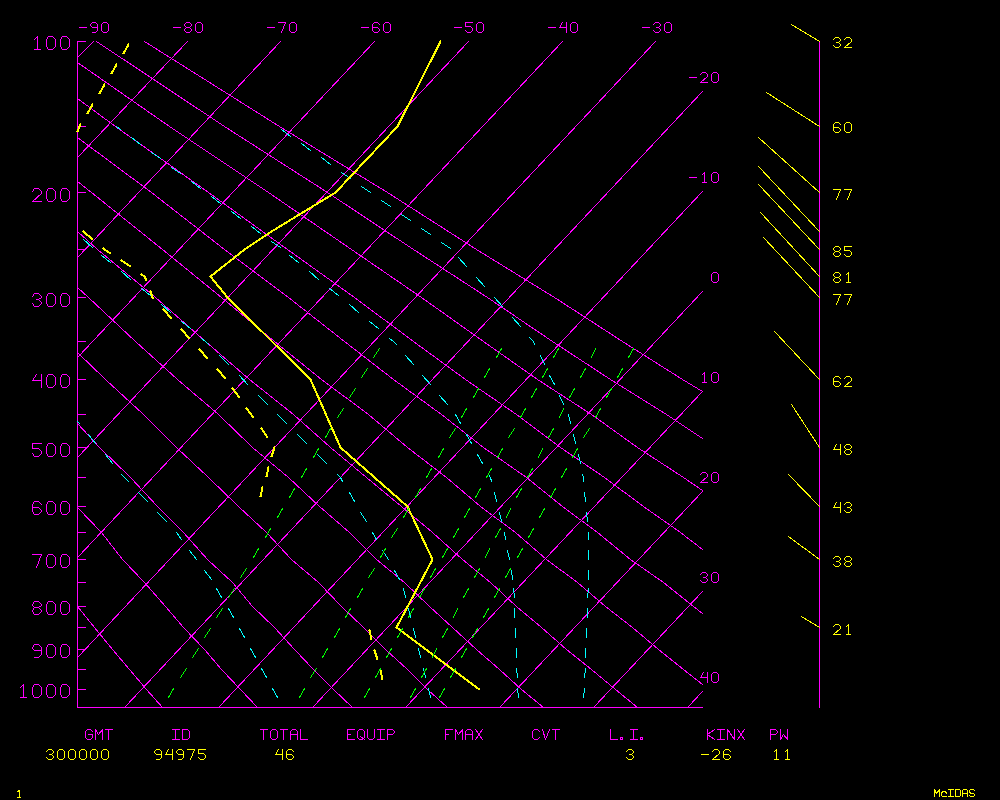Click the 500 pressure level label
This screenshot has height=800, width=1000.
point(51,450)
